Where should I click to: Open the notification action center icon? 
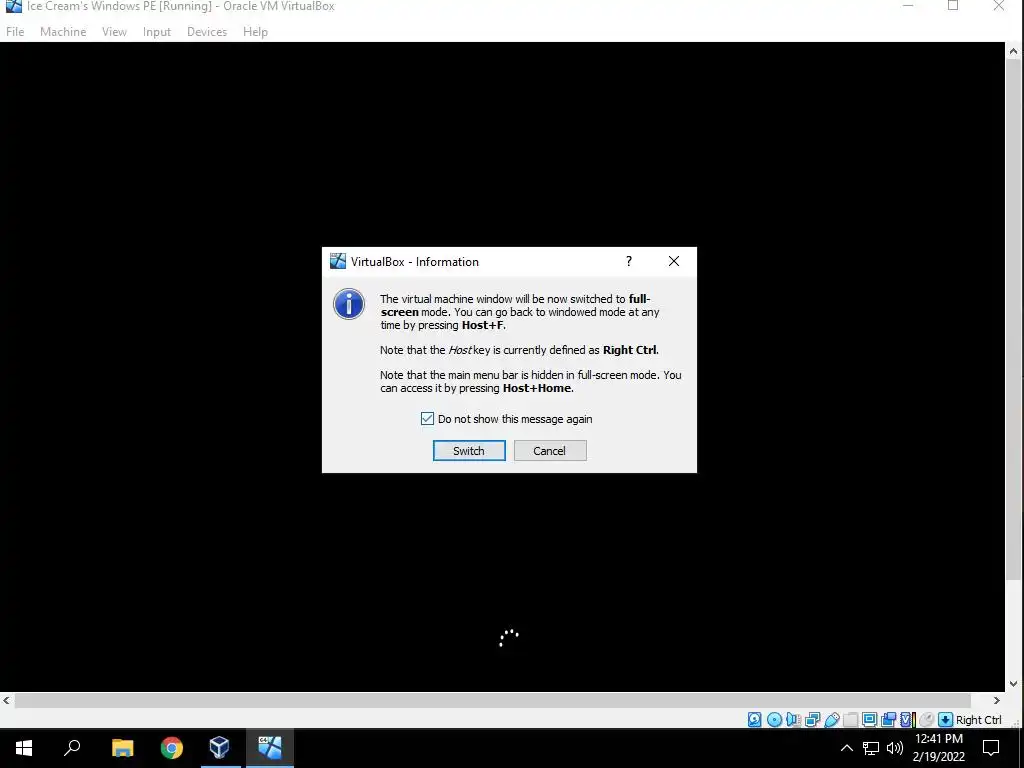991,748
